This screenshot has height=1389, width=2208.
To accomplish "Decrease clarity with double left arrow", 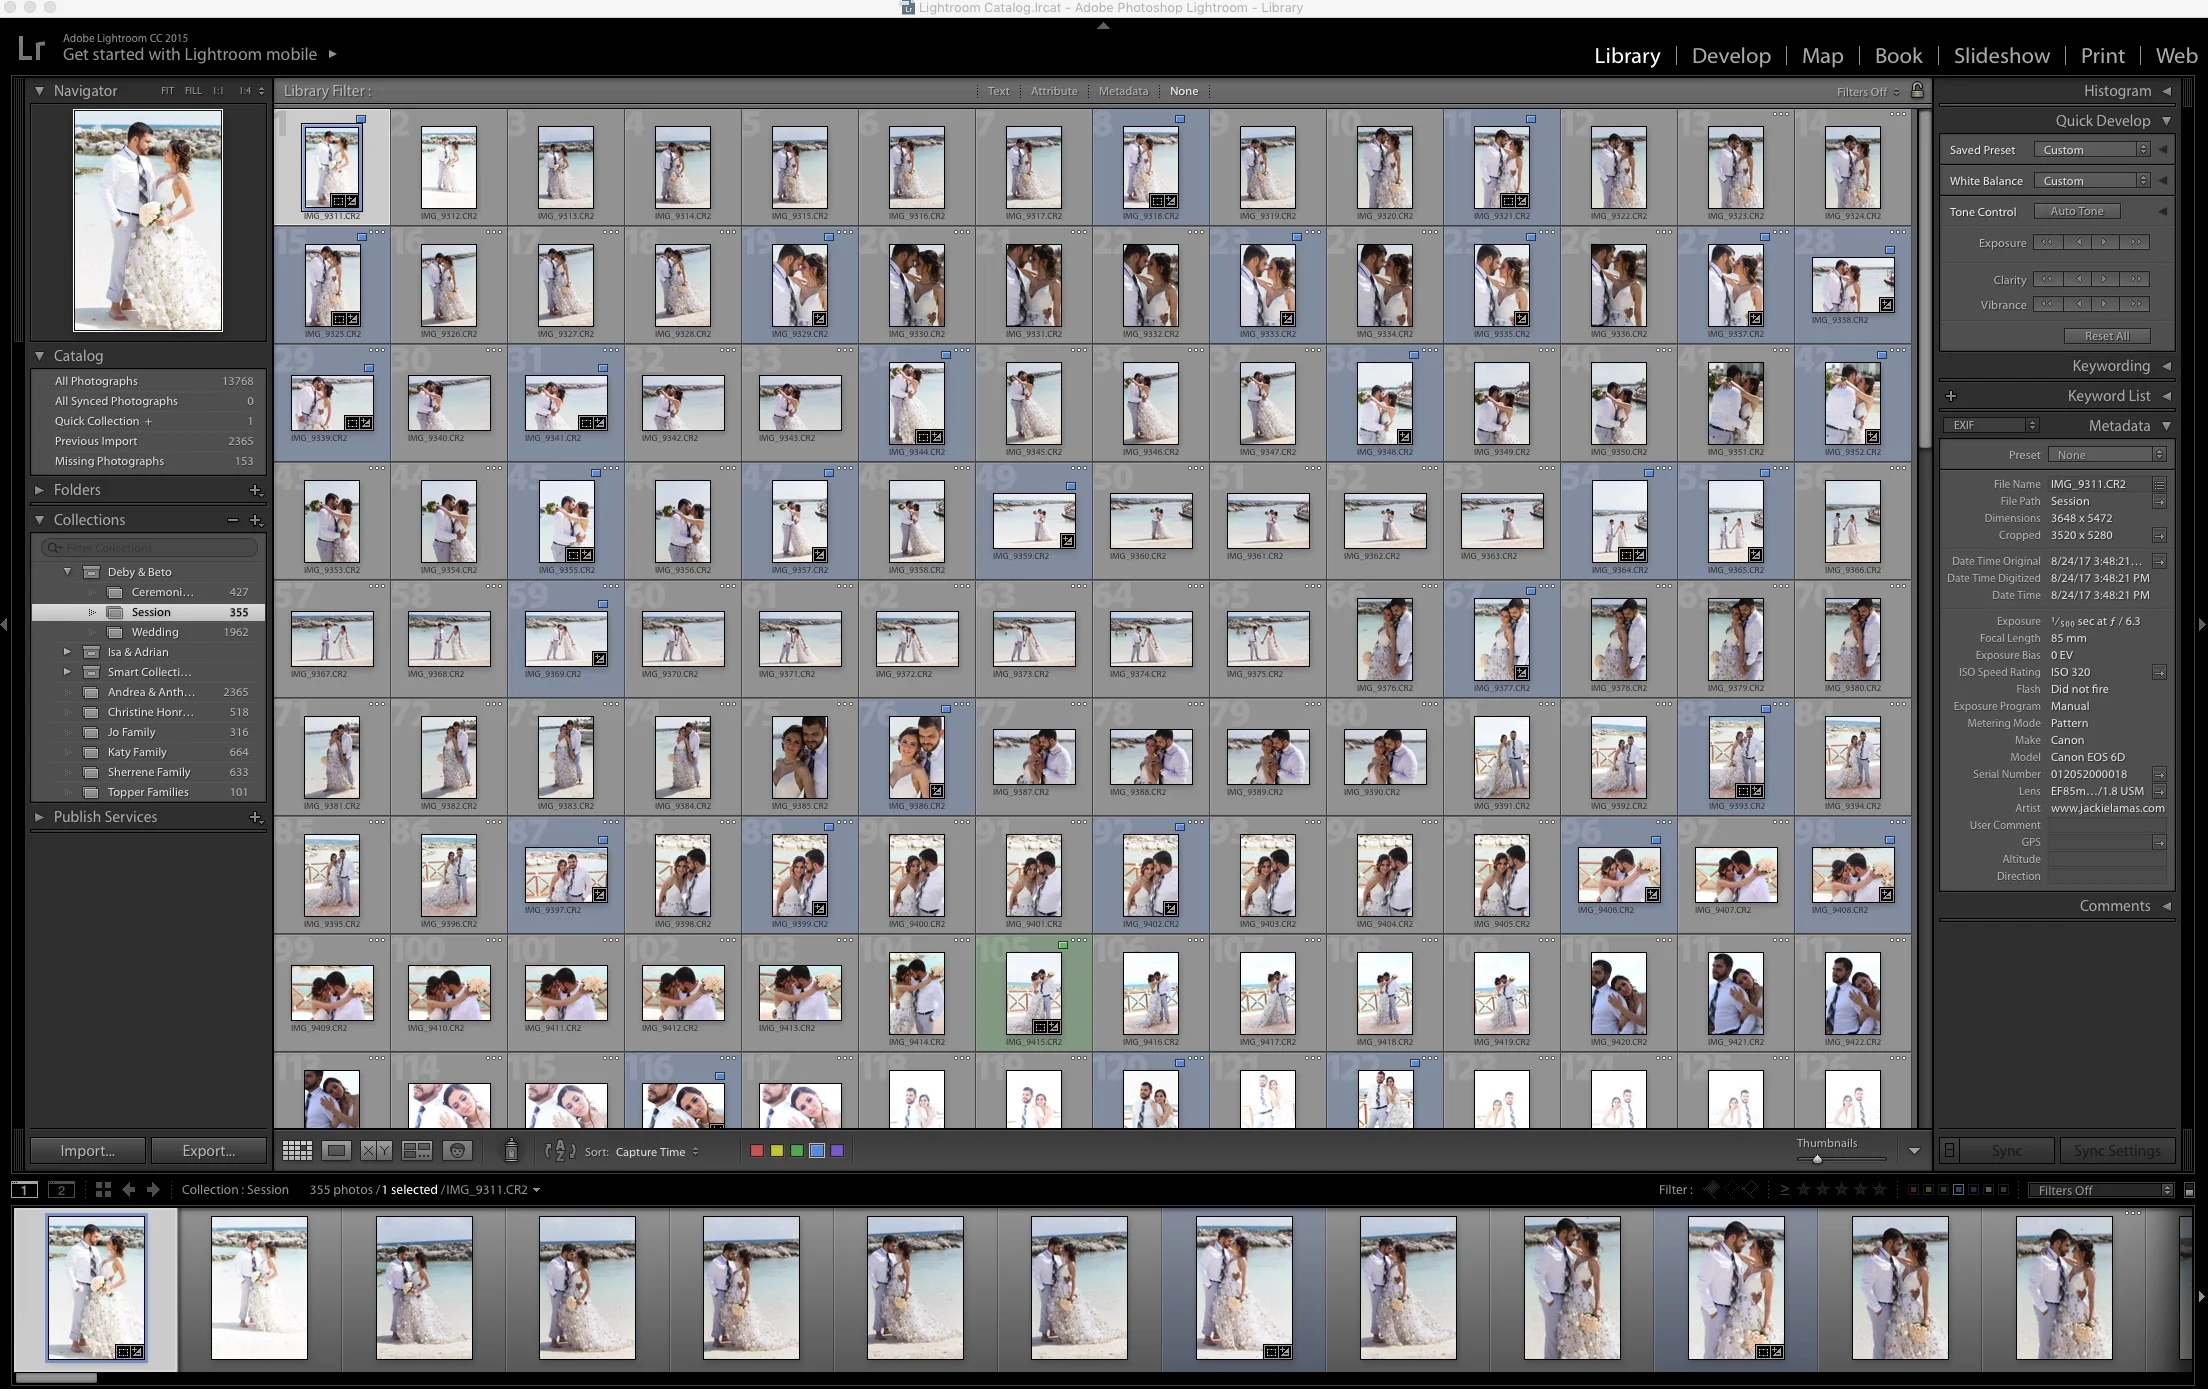I will 2047,279.
